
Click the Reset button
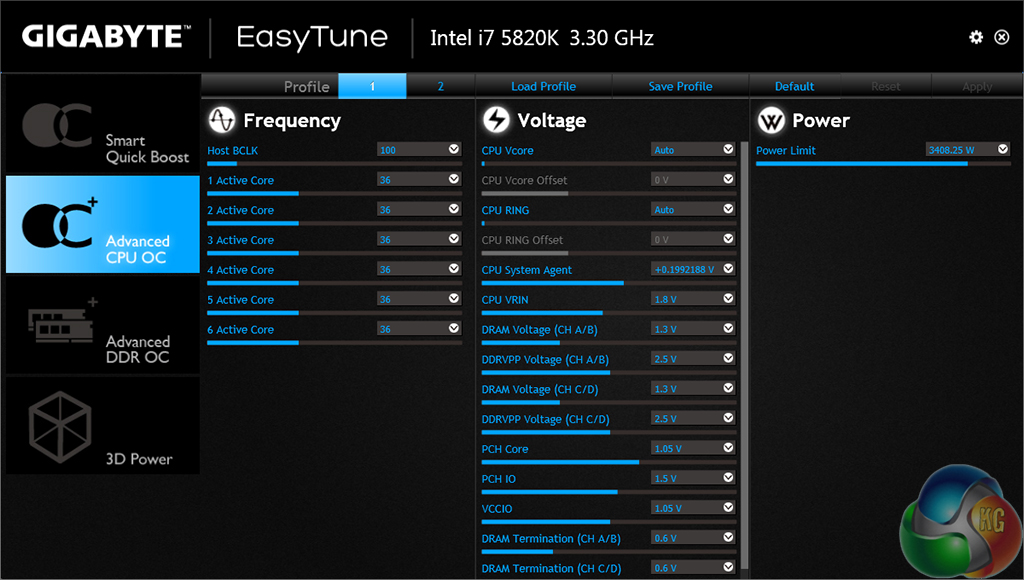[x=886, y=86]
